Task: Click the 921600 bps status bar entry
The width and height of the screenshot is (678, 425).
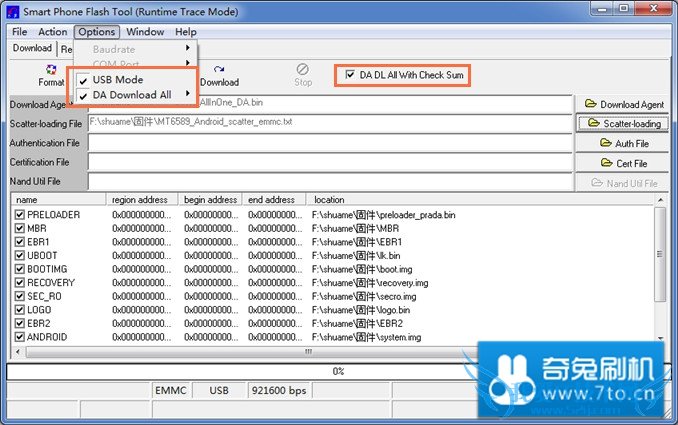Action: coord(279,390)
